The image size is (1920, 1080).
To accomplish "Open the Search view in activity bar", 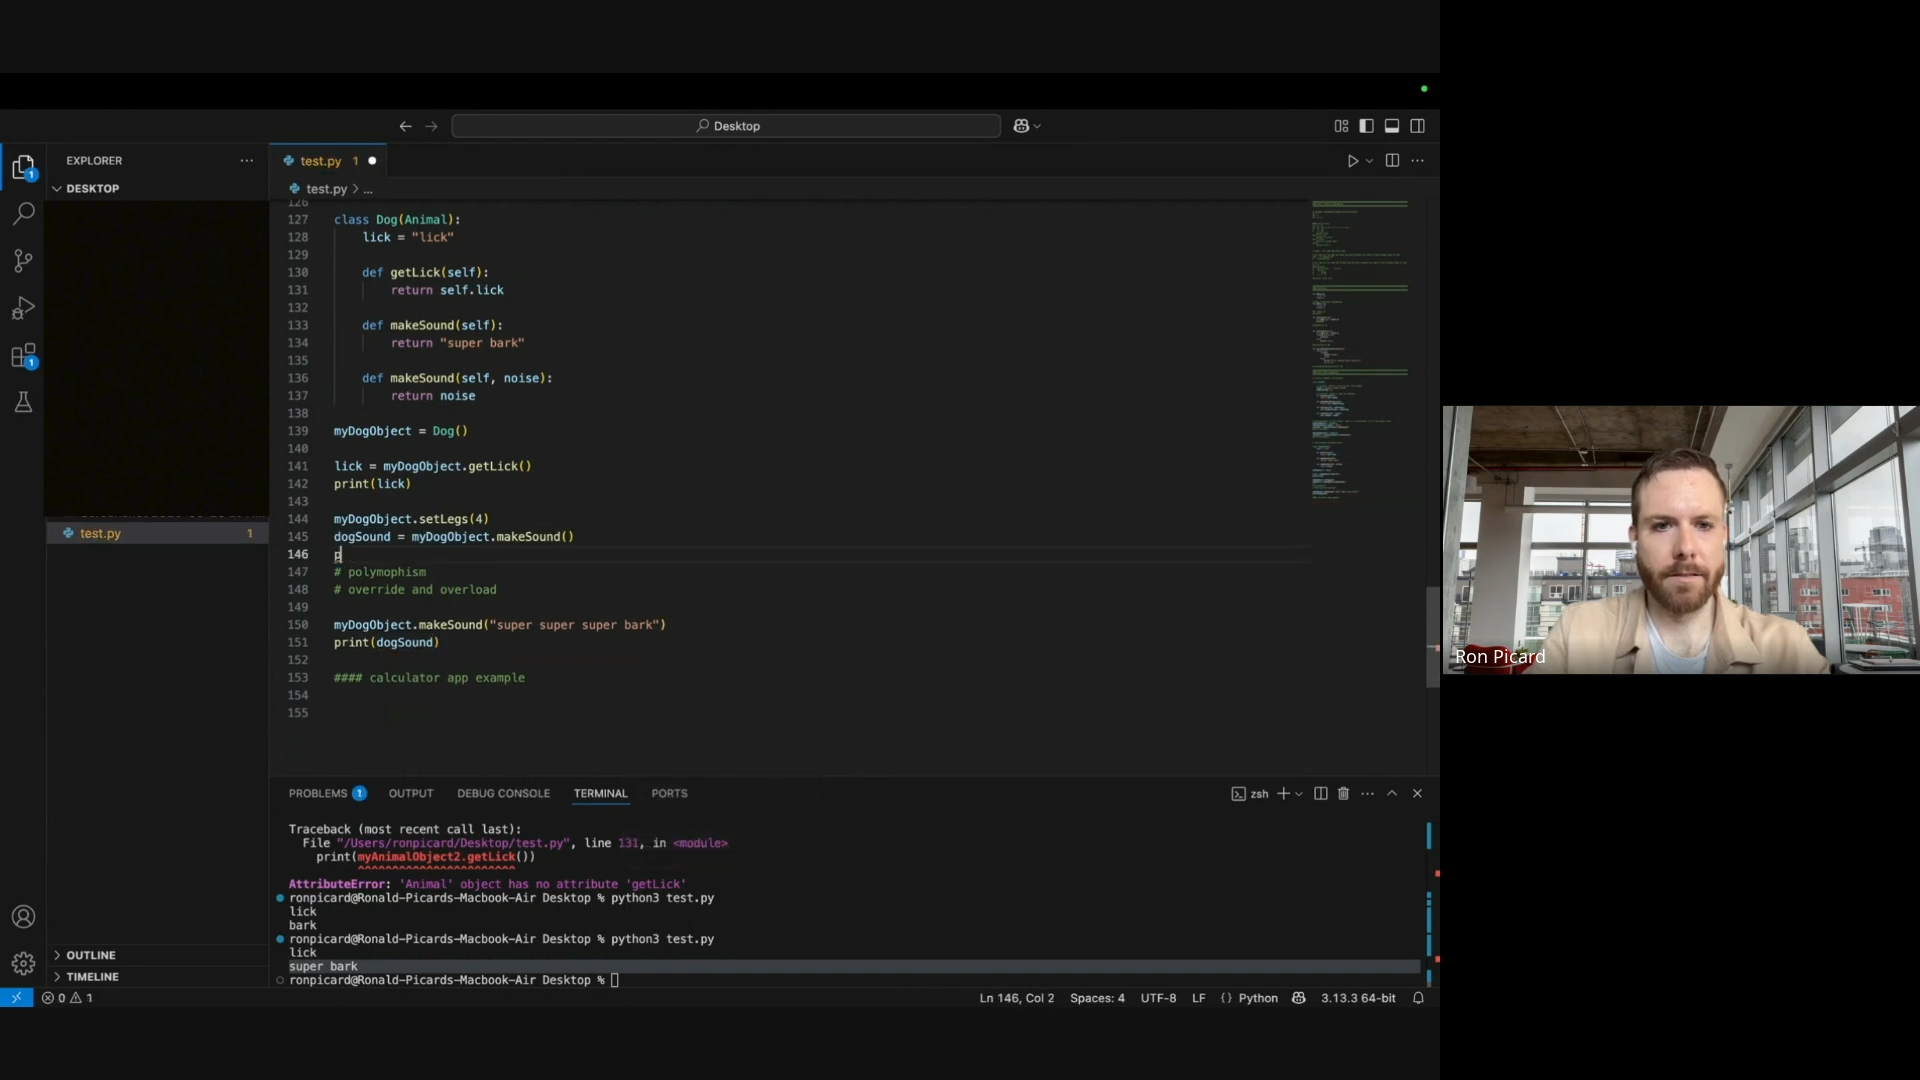I will tap(23, 213).
